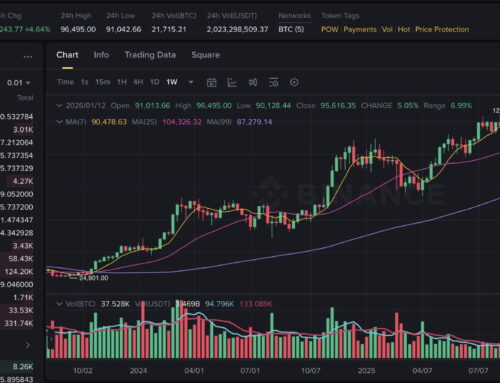Click the Range value 6.99%
Screen dimensions: 500x383
461,106
